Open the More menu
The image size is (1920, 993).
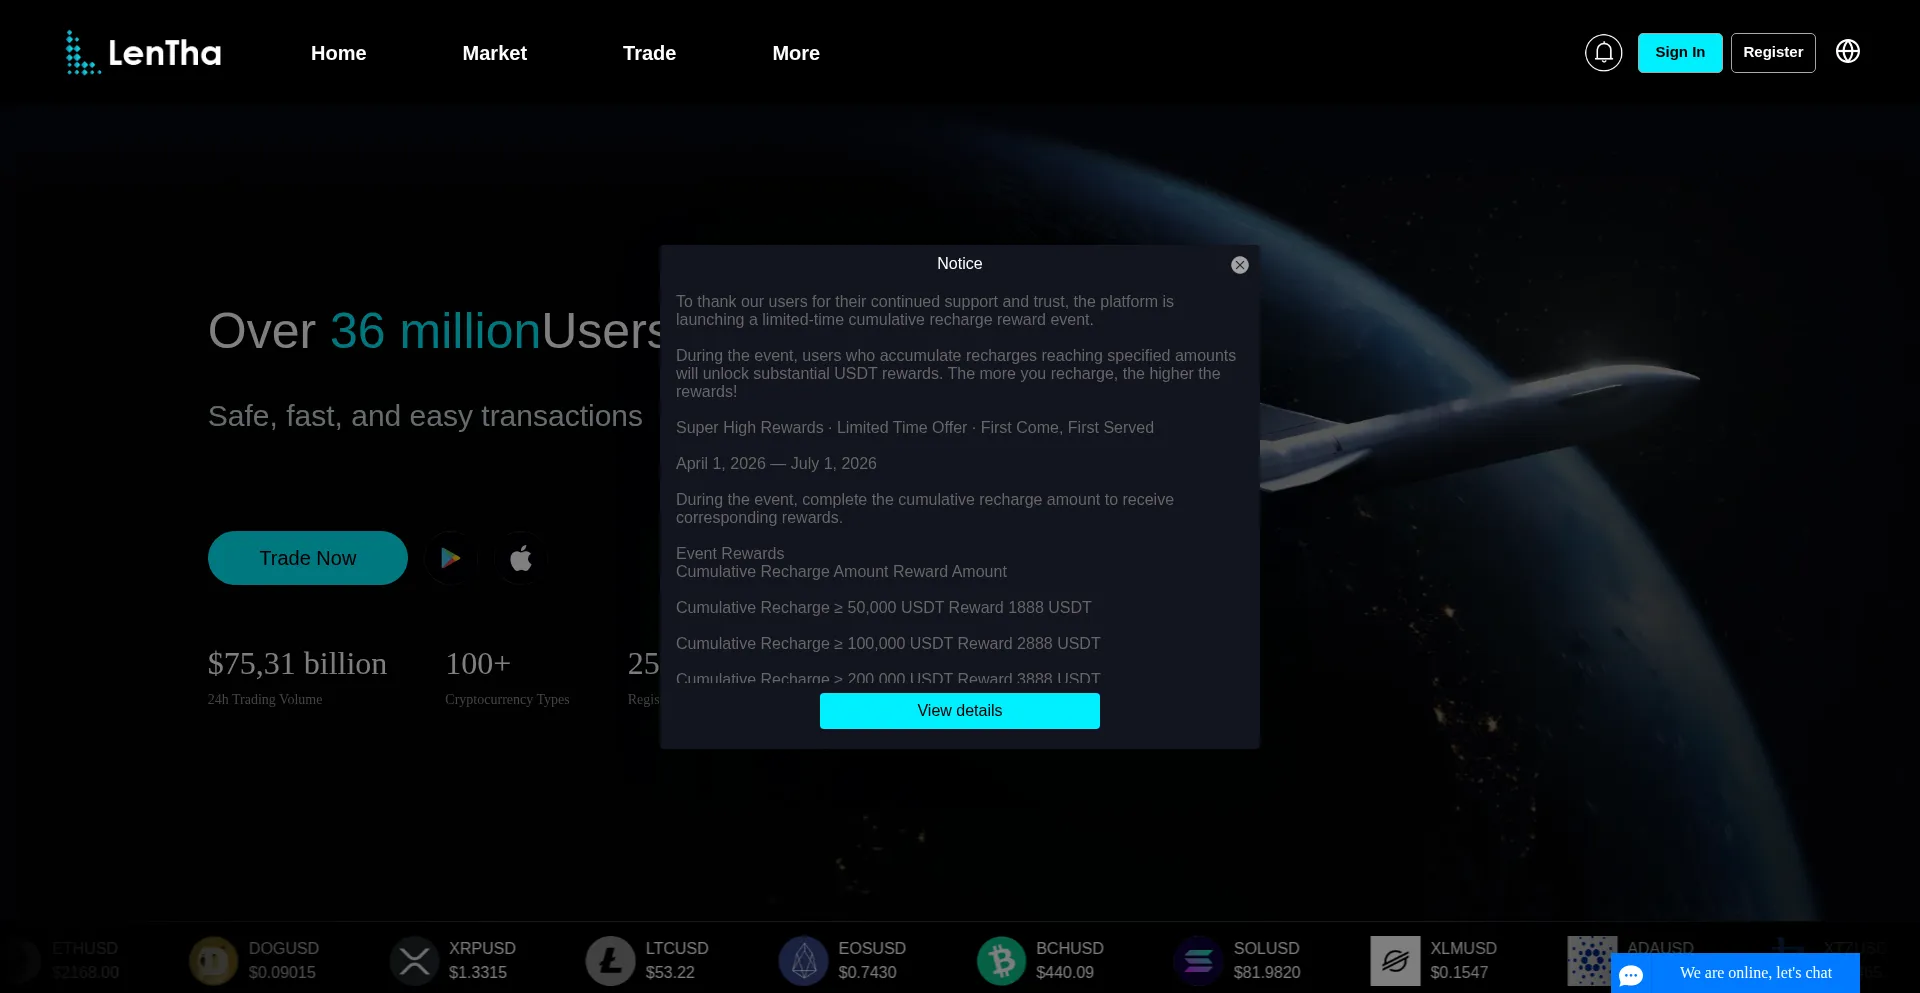pos(796,53)
